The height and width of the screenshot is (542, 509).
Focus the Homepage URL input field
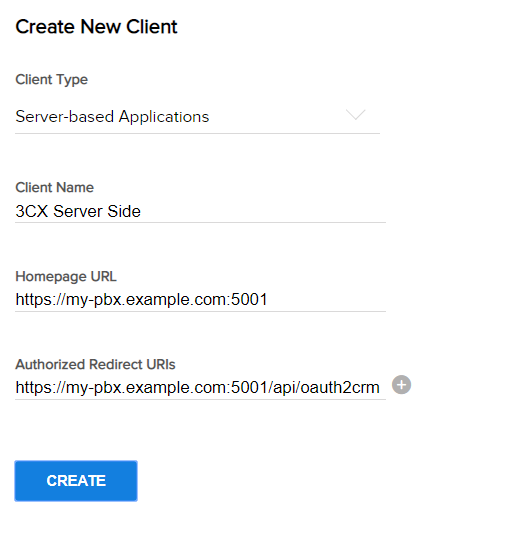[x=200, y=300]
